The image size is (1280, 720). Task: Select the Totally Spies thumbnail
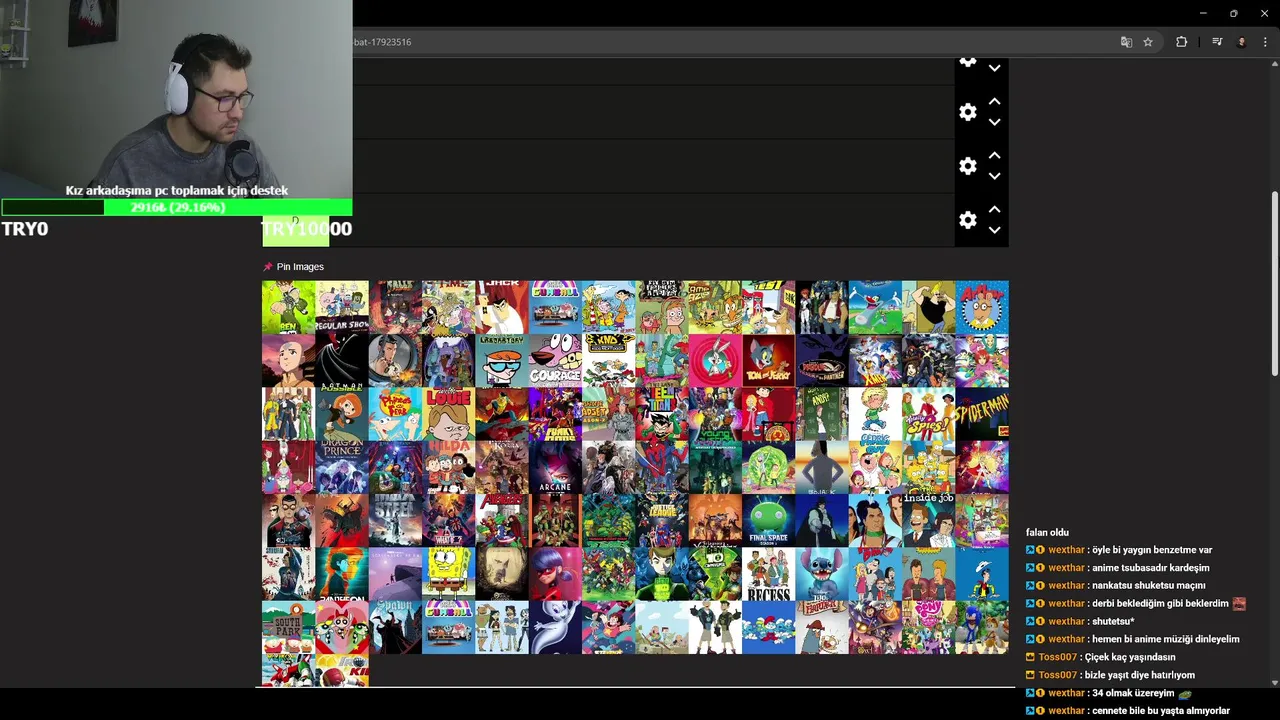point(929,414)
